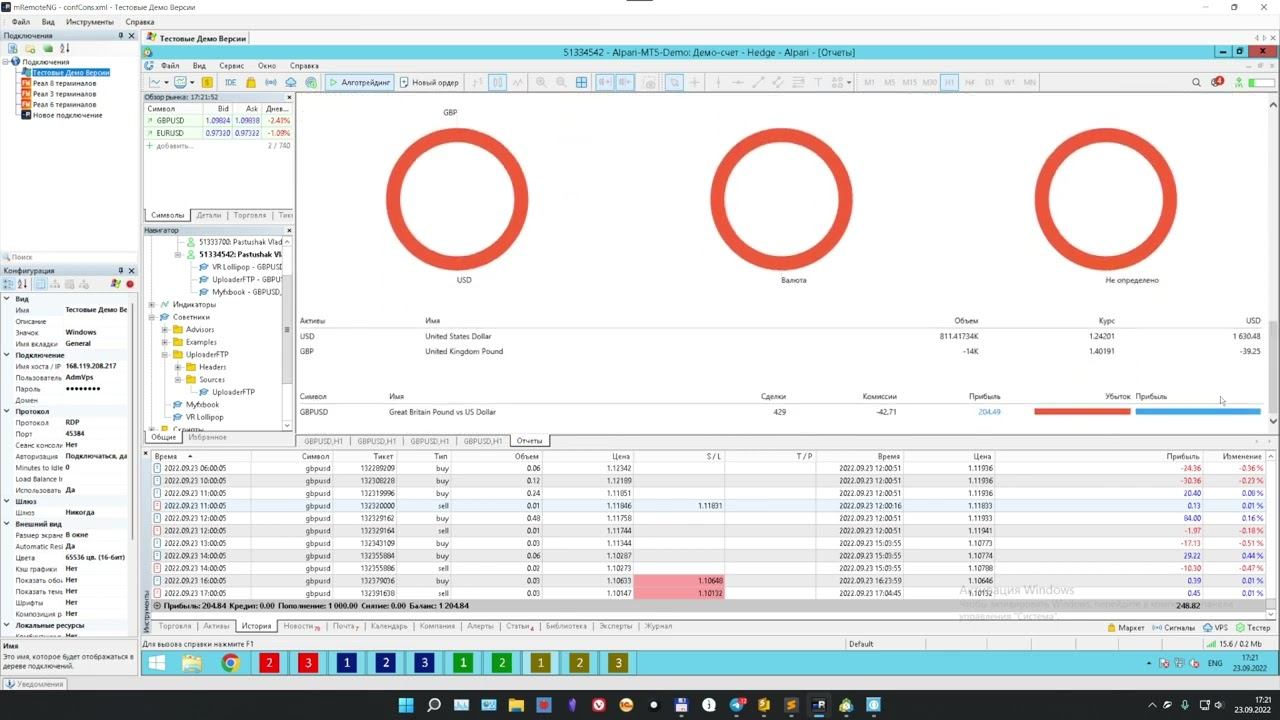Collapse the Советники tree node
Viewport: 1280px width, 720px height.
pos(152,317)
